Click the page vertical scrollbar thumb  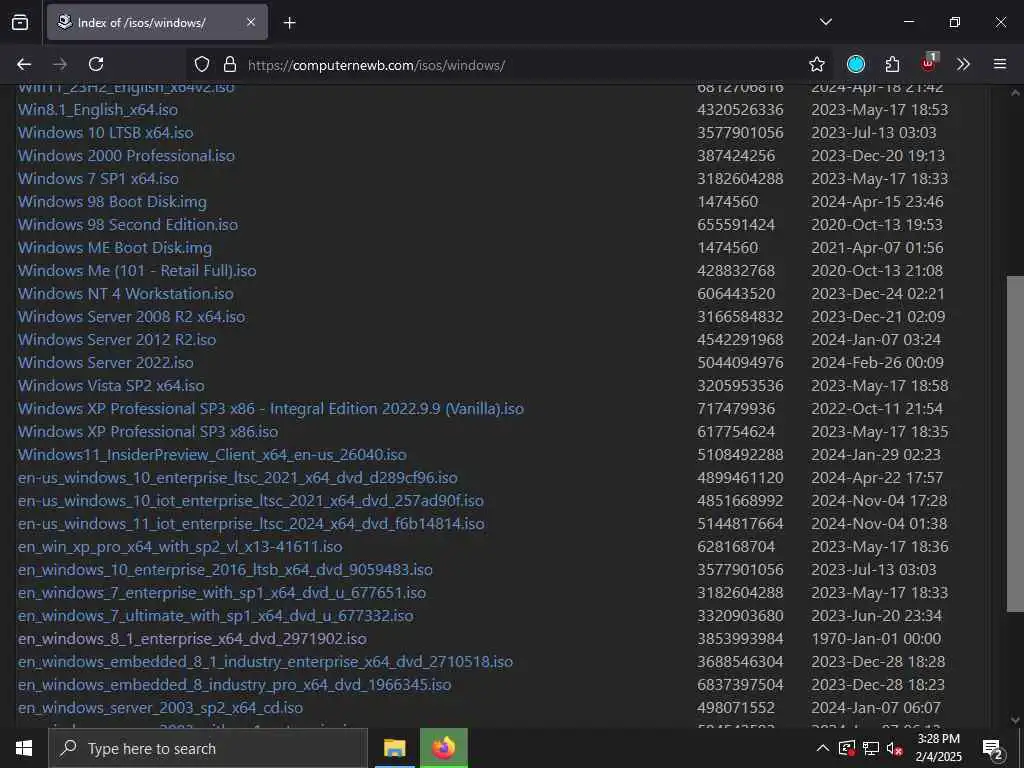(x=1015, y=443)
